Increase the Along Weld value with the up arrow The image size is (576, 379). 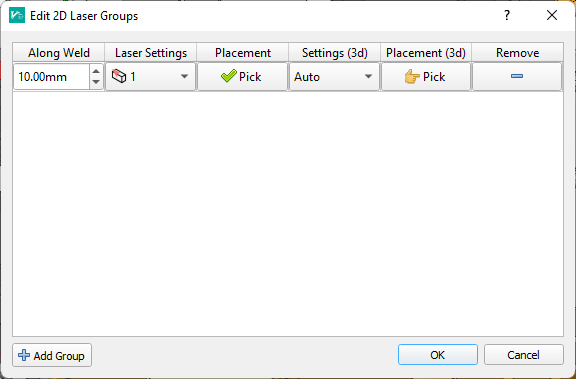click(96, 71)
